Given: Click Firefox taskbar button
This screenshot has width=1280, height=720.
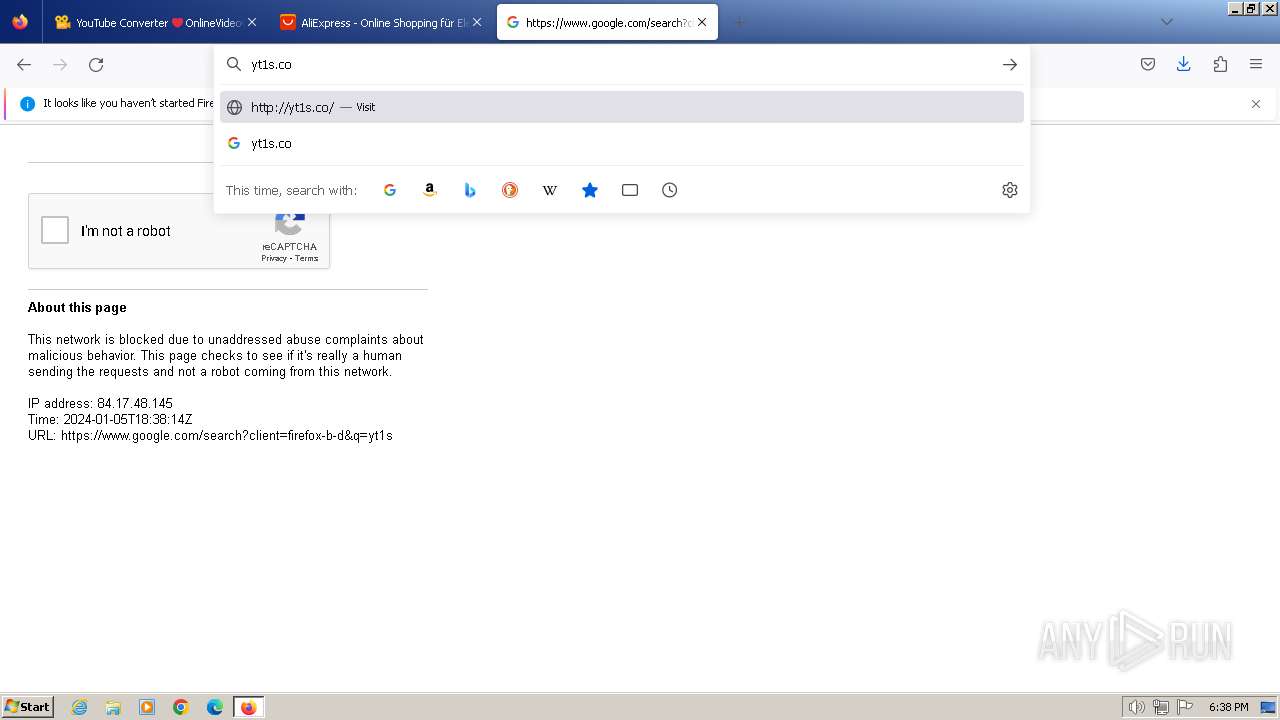Looking at the screenshot, I should tap(249, 707).
